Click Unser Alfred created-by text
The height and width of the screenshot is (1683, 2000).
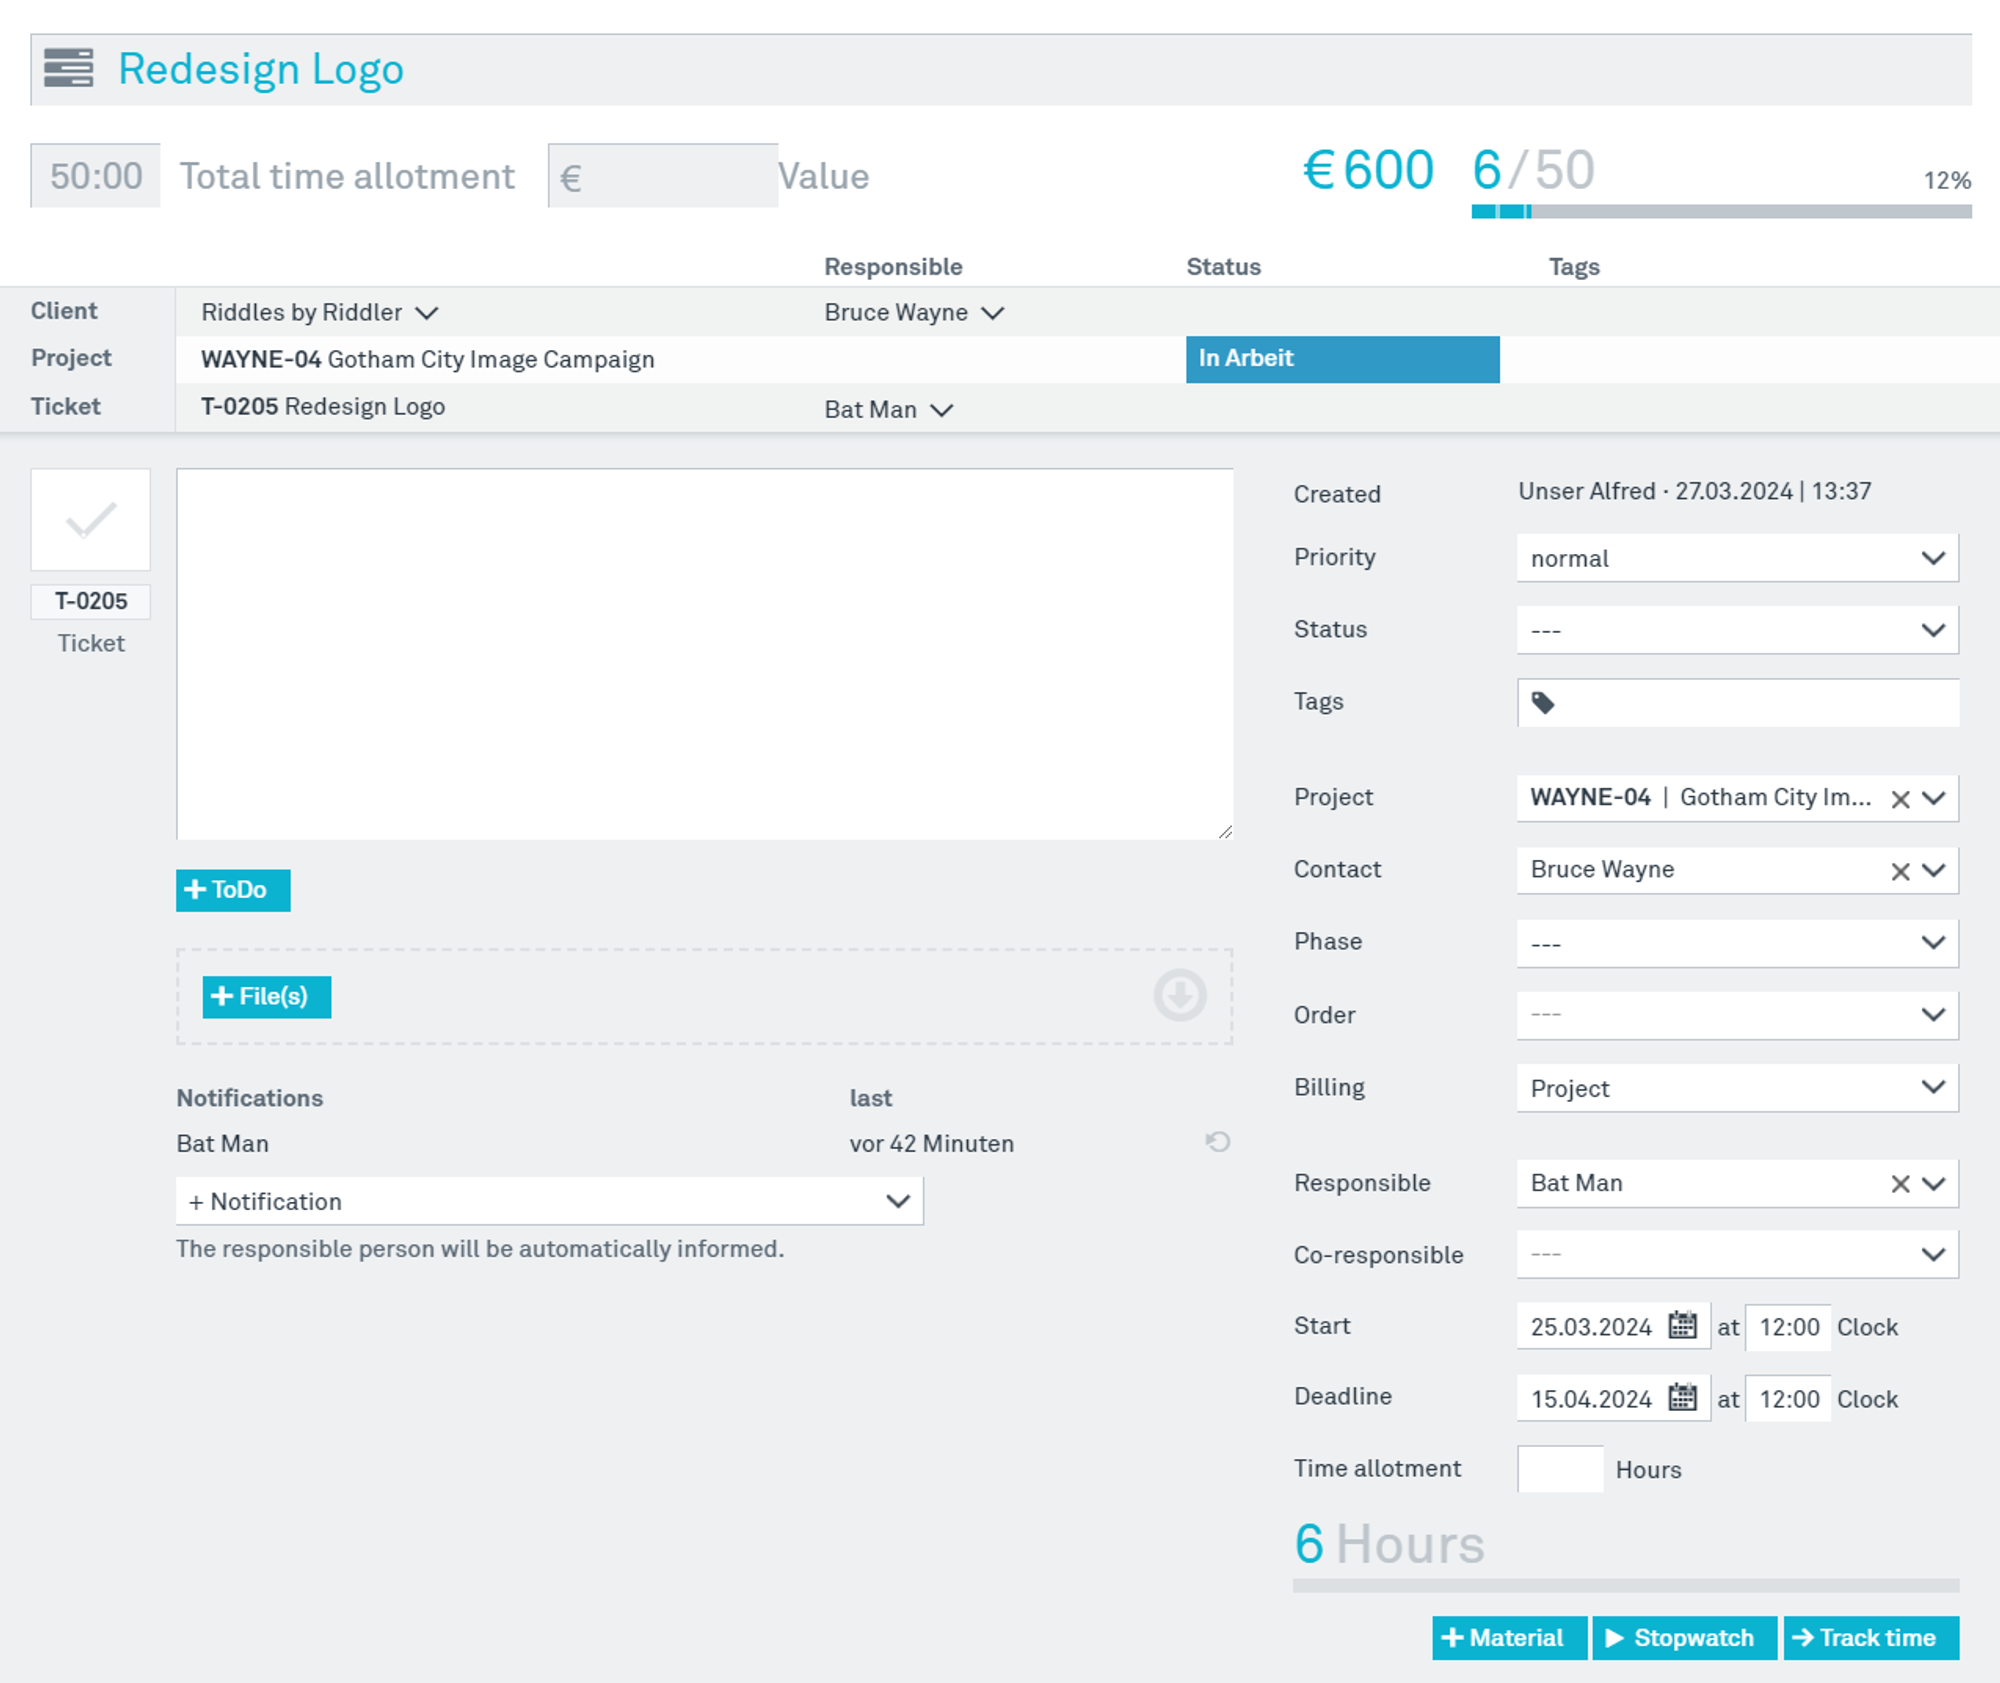(1587, 491)
